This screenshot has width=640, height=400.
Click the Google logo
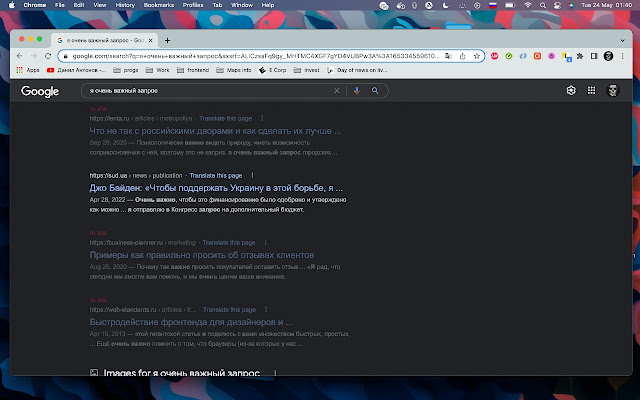click(40, 91)
